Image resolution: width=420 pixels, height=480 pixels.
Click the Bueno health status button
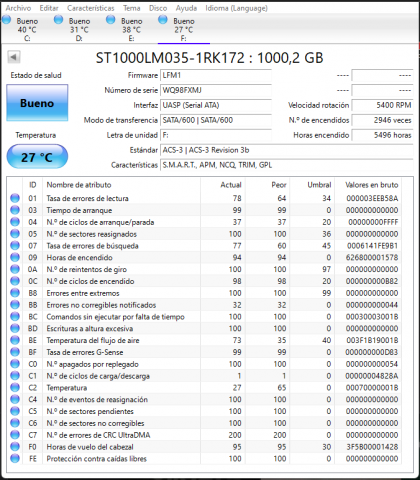37,103
